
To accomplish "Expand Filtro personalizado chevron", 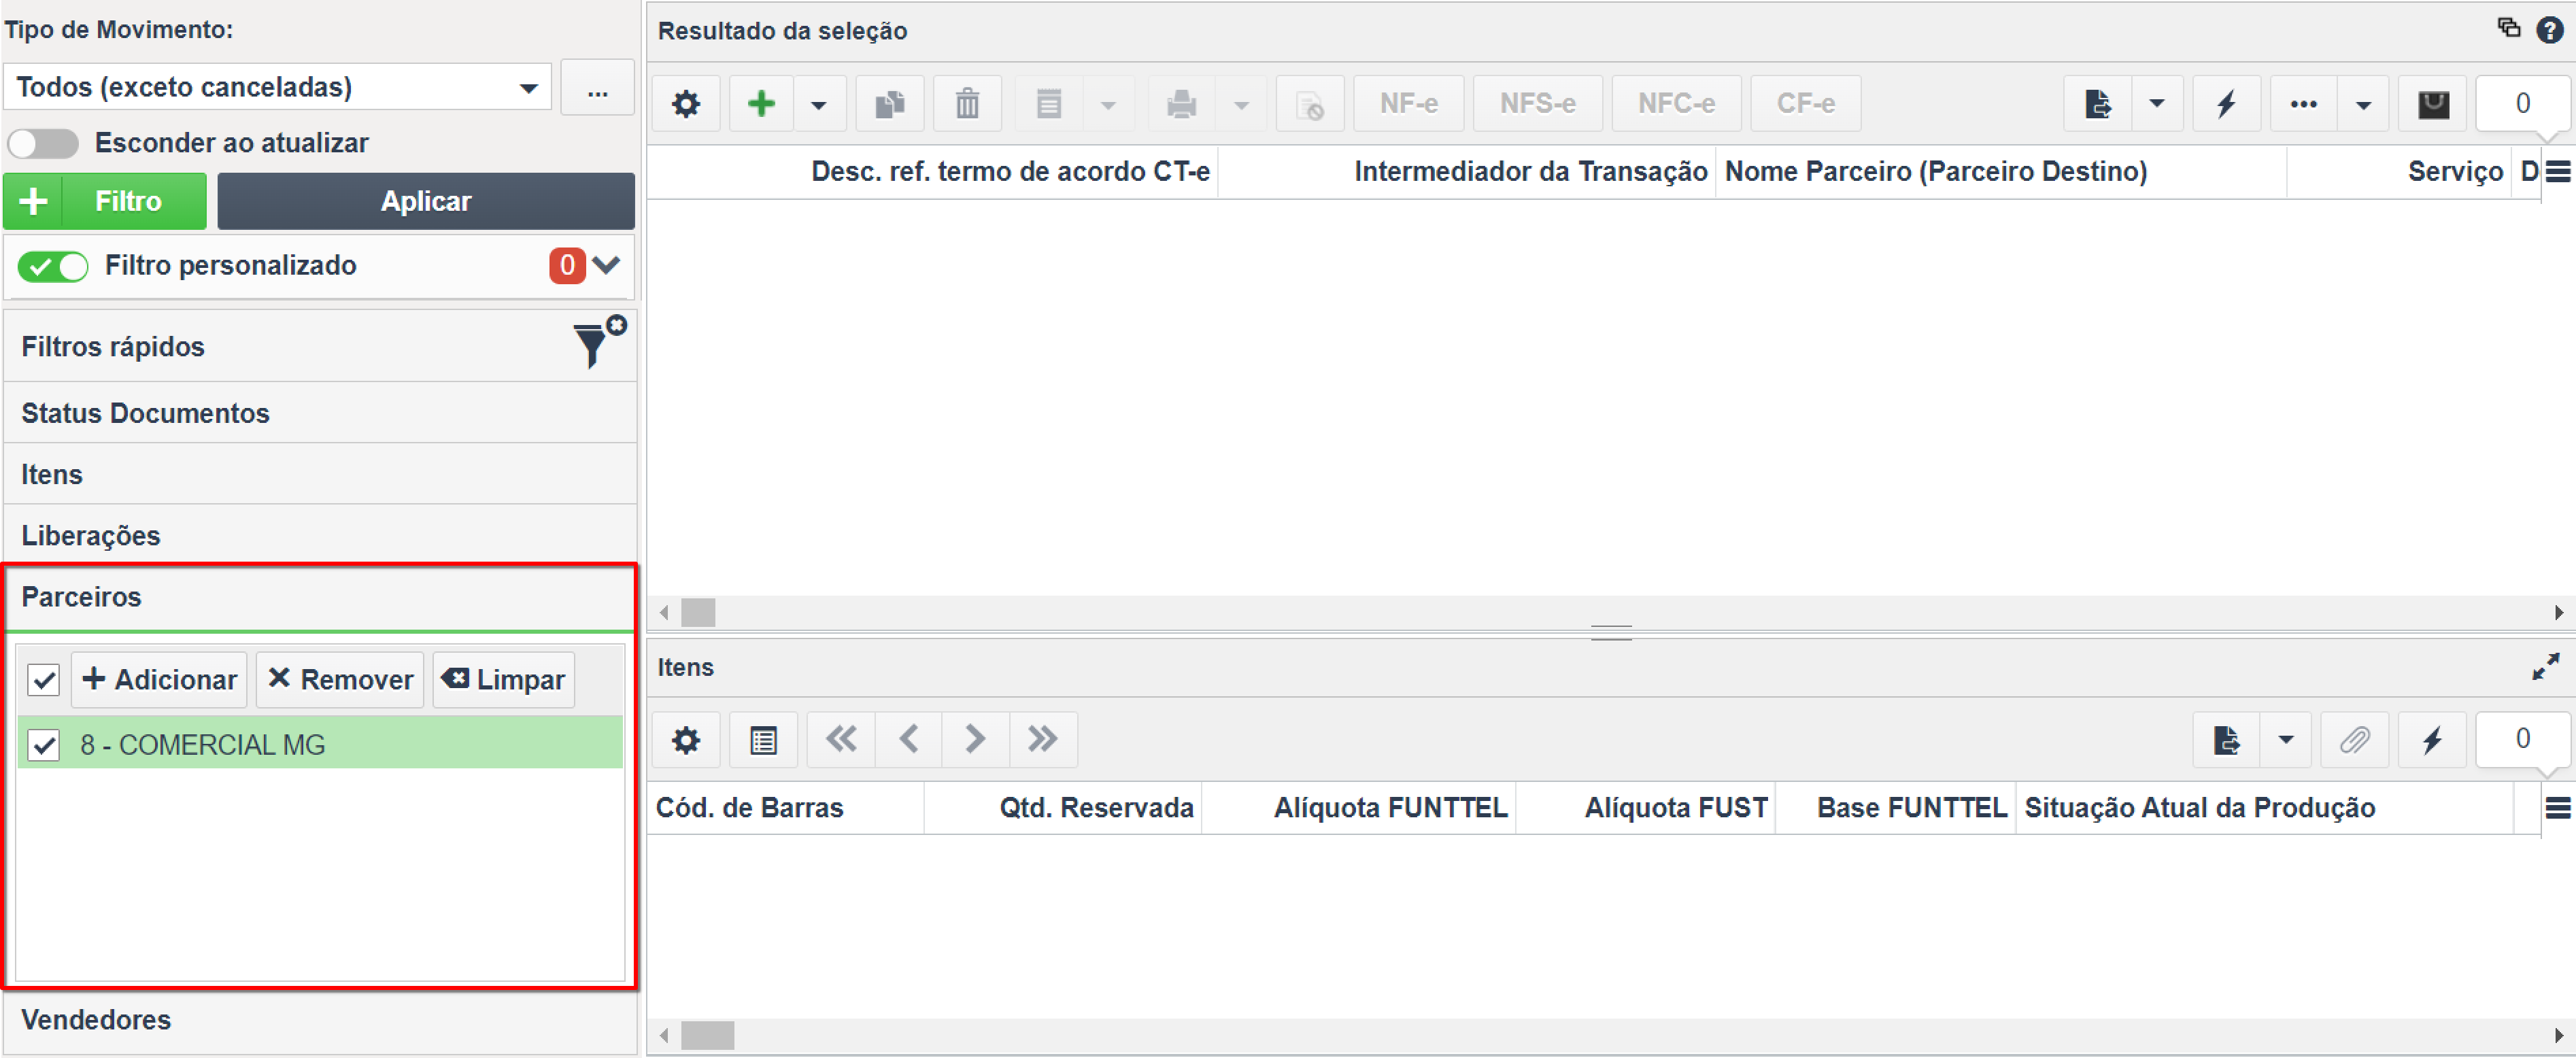I will click(606, 265).
